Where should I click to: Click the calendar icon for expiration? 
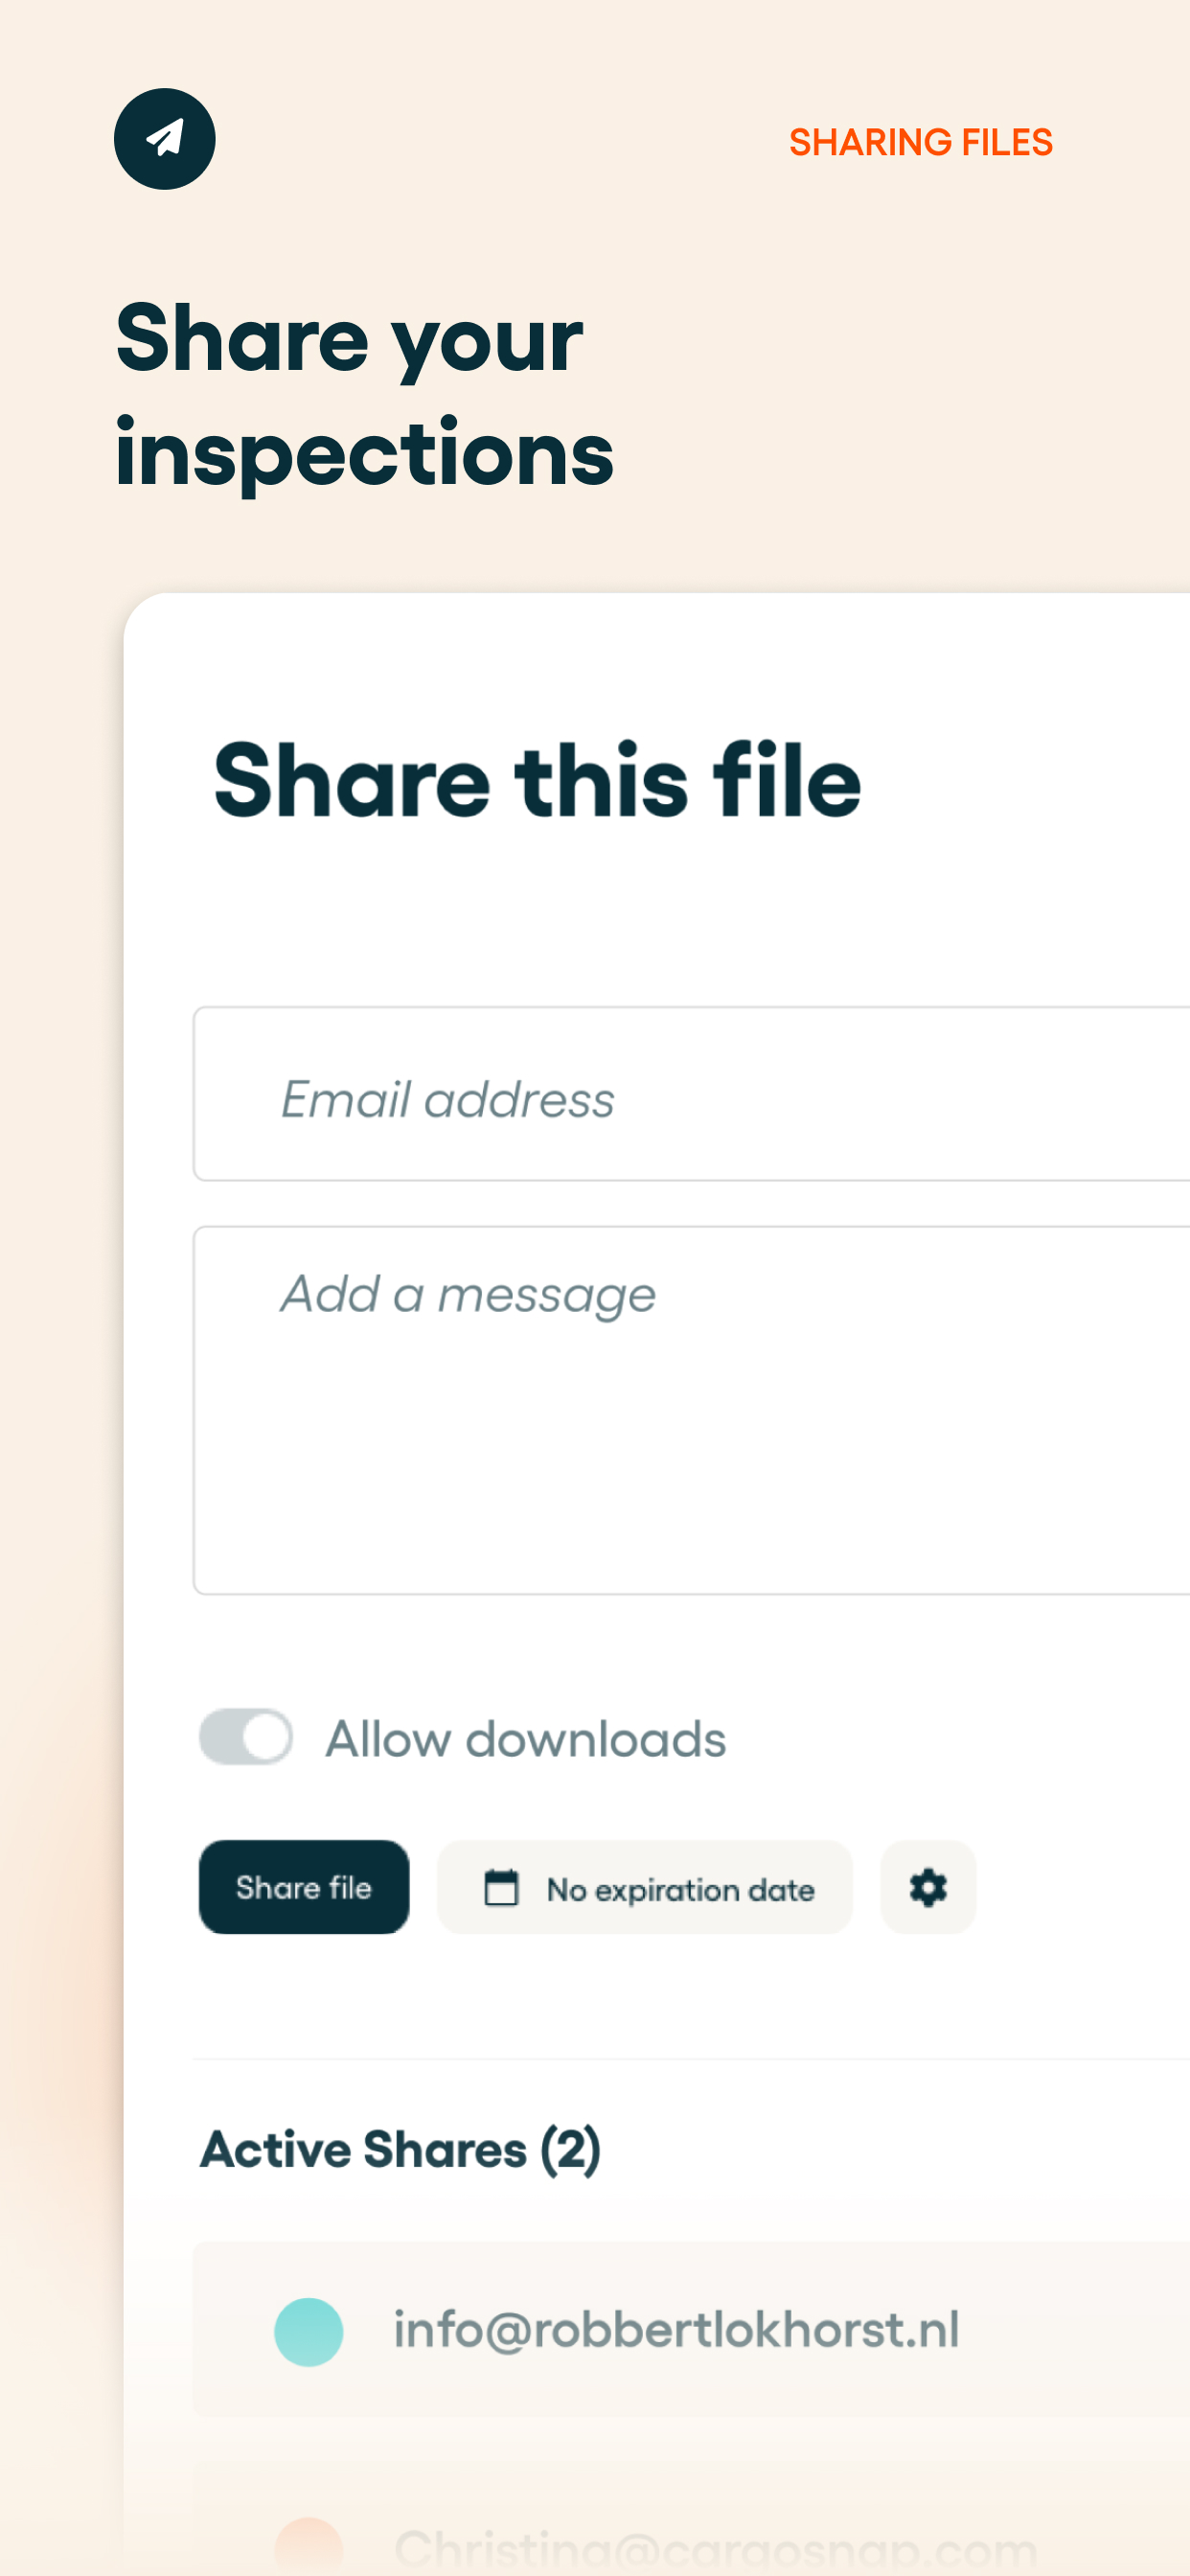click(x=501, y=1887)
